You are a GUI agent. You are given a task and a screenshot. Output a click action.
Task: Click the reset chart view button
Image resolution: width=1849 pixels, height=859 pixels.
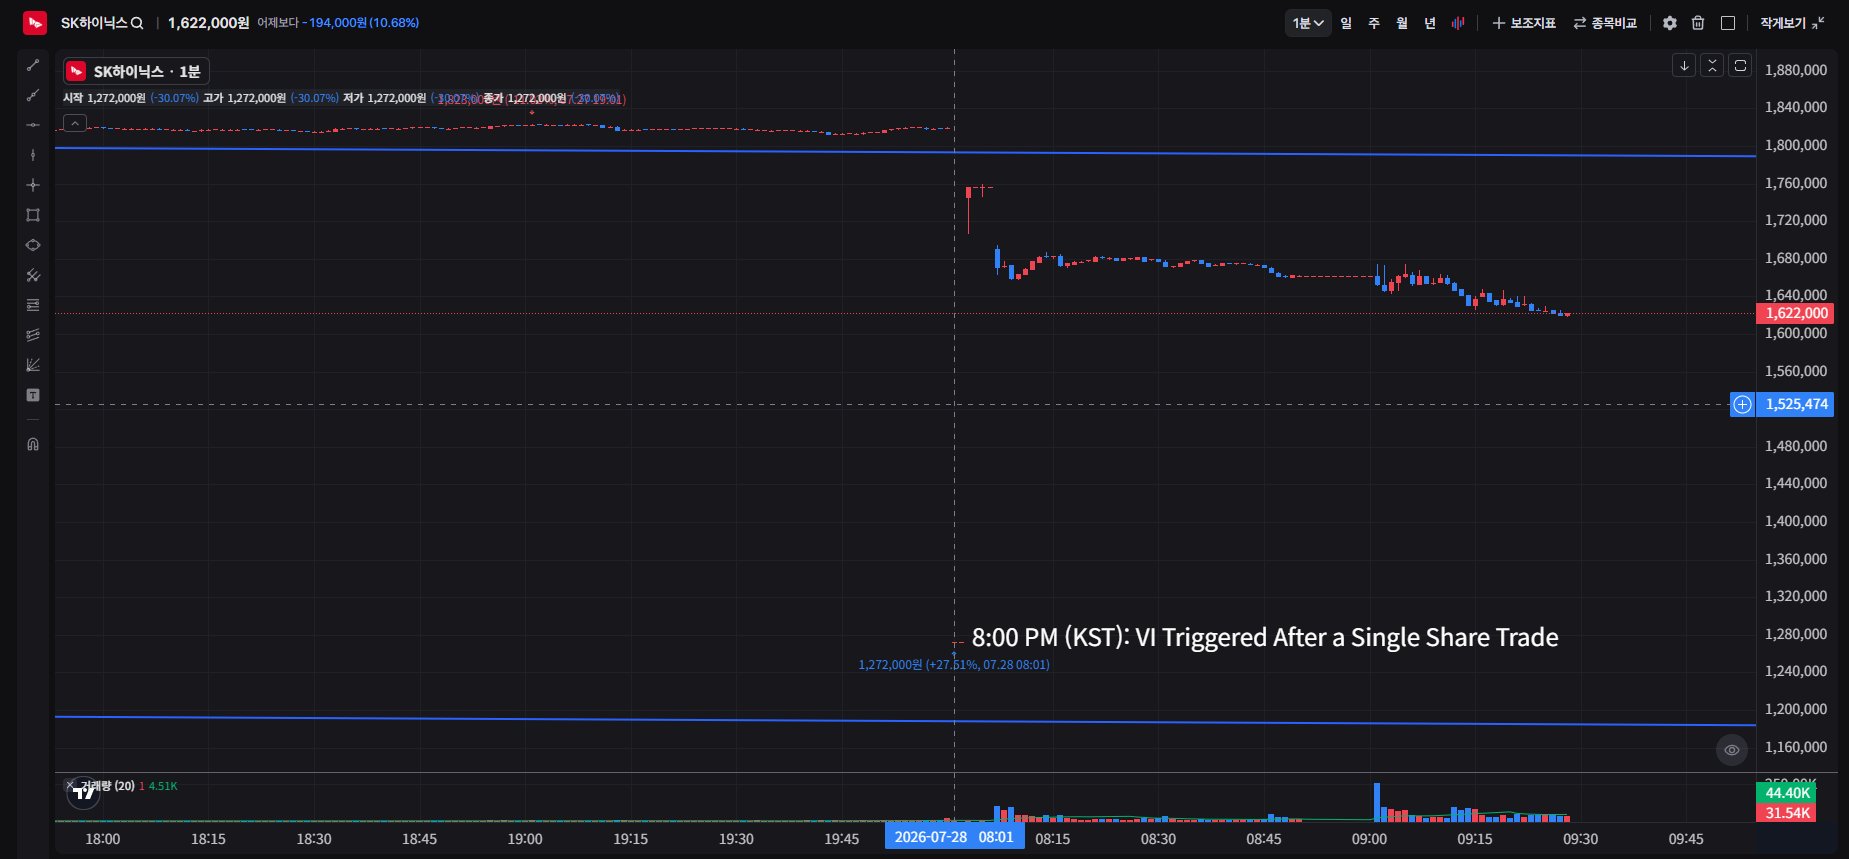click(1740, 66)
